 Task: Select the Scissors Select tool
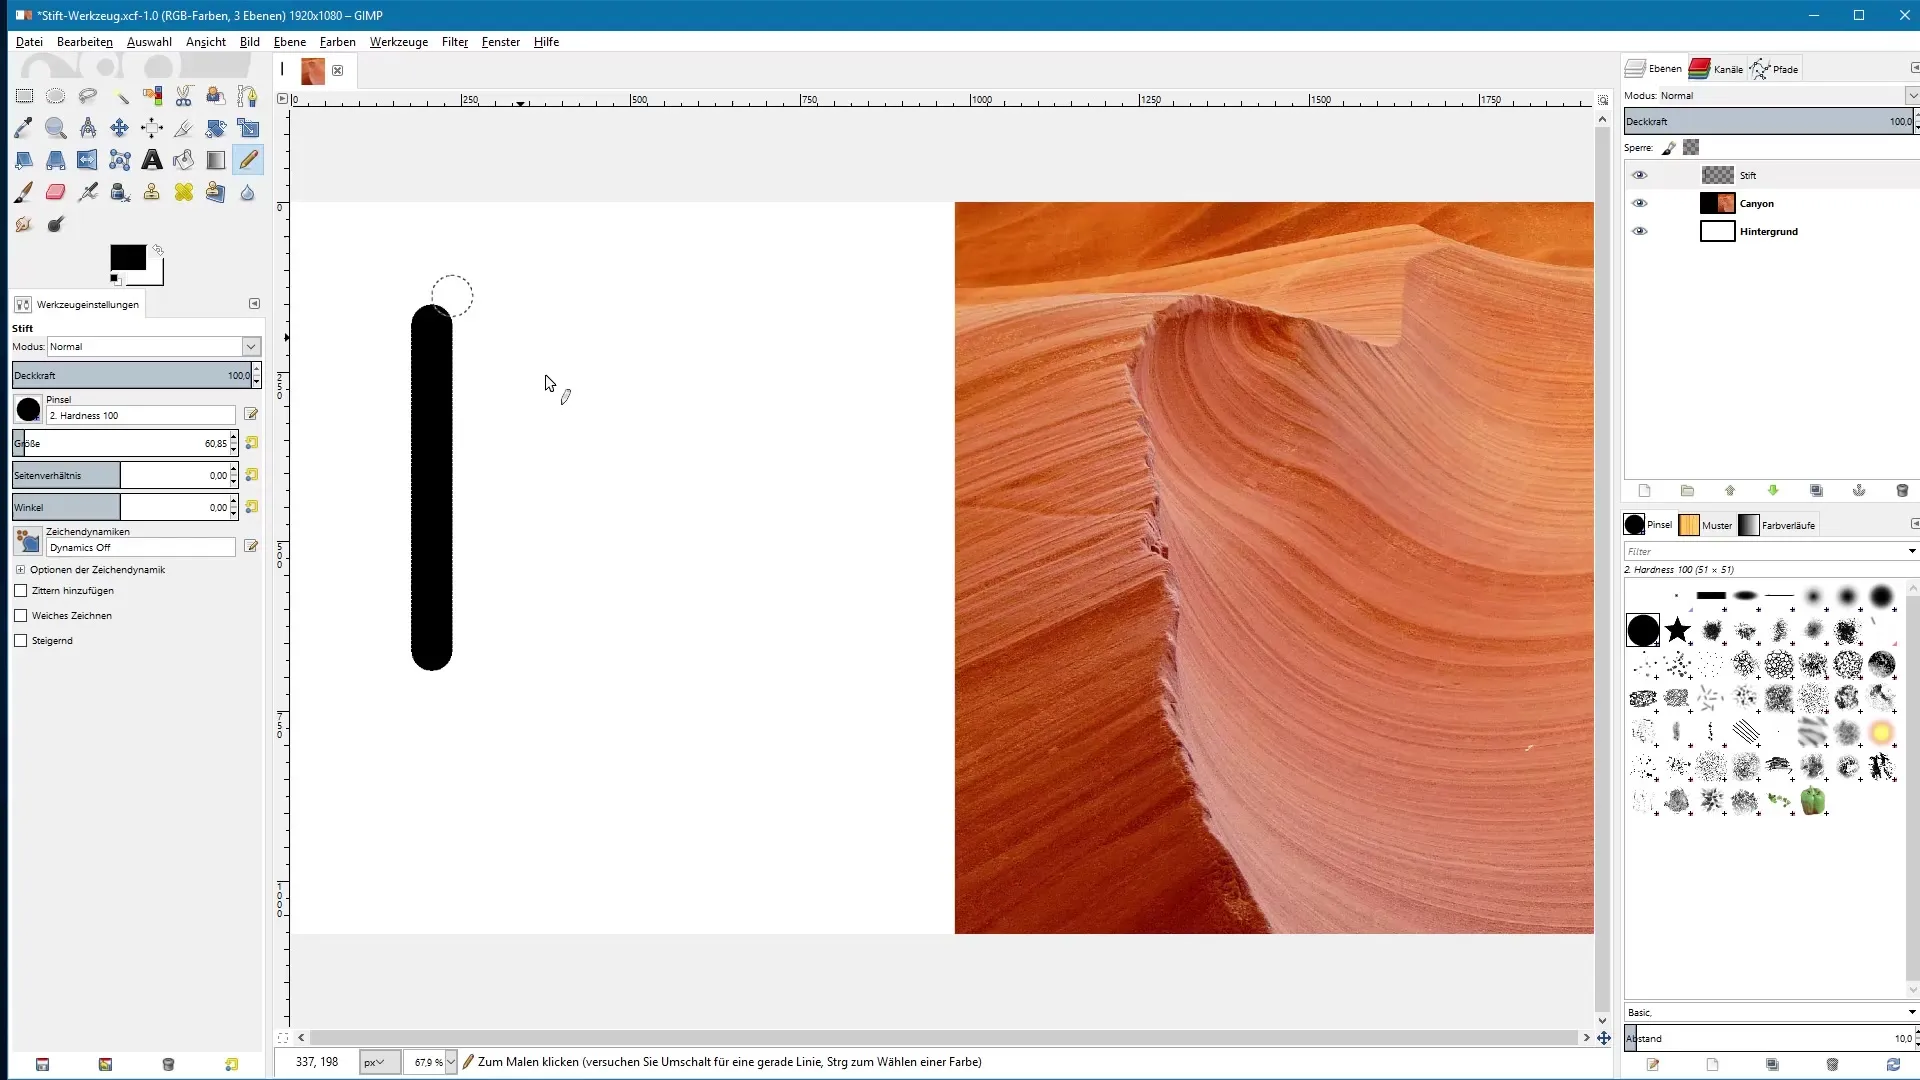click(184, 96)
